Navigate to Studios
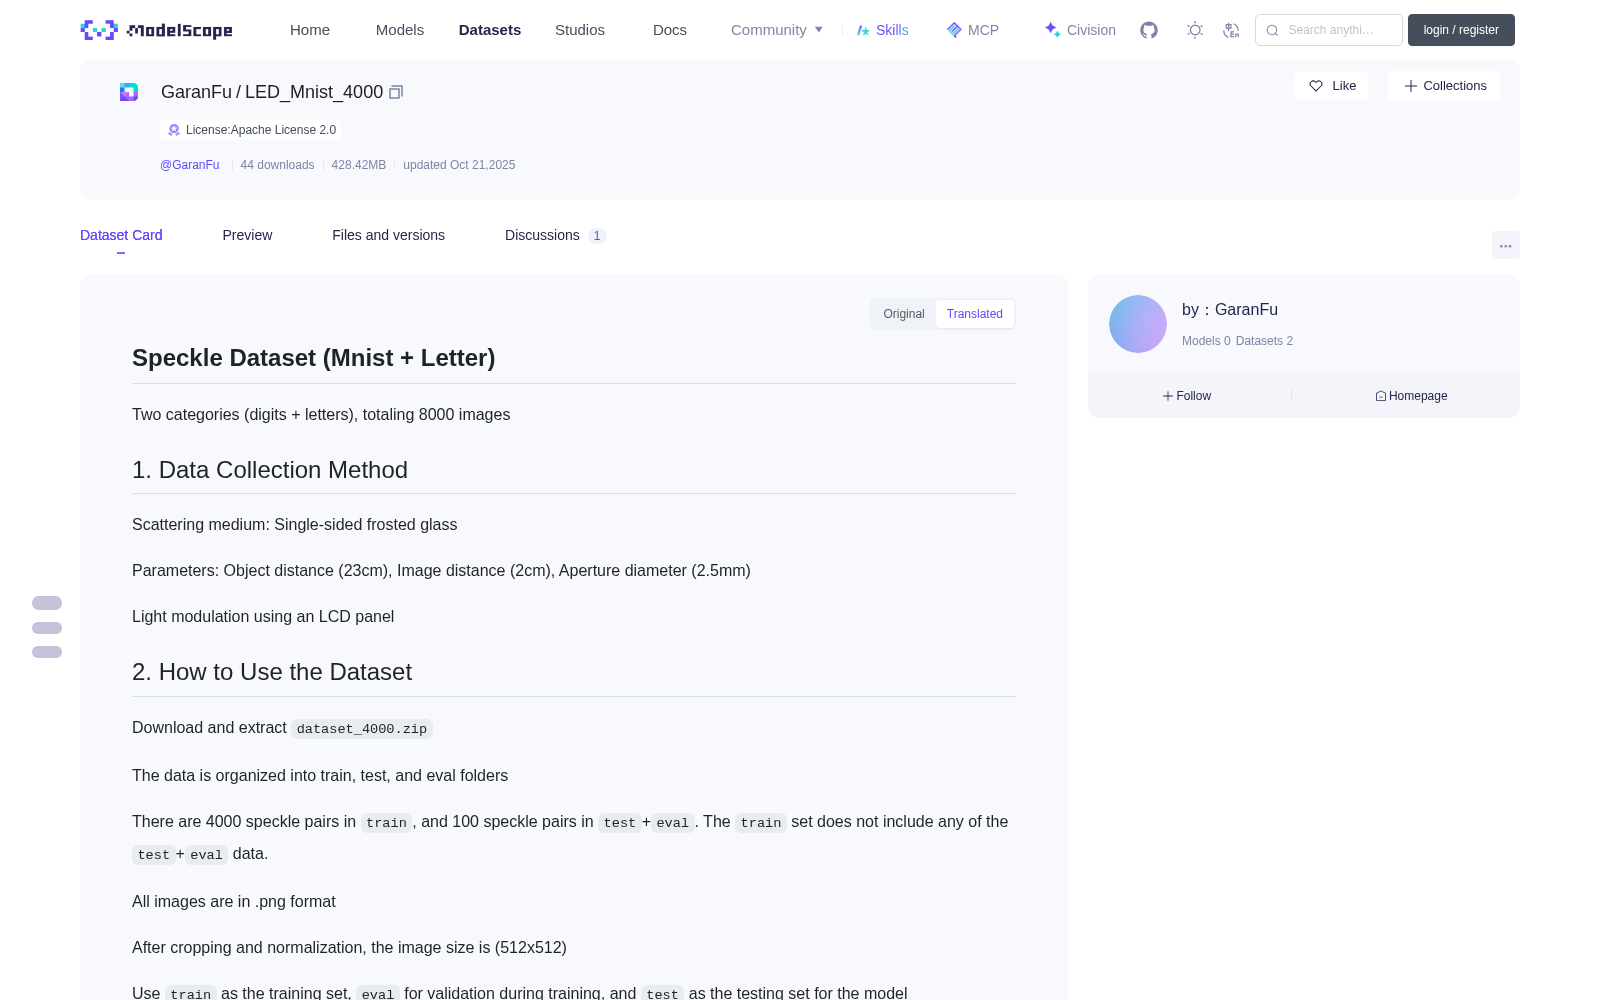The image size is (1600, 1000). point(580,30)
